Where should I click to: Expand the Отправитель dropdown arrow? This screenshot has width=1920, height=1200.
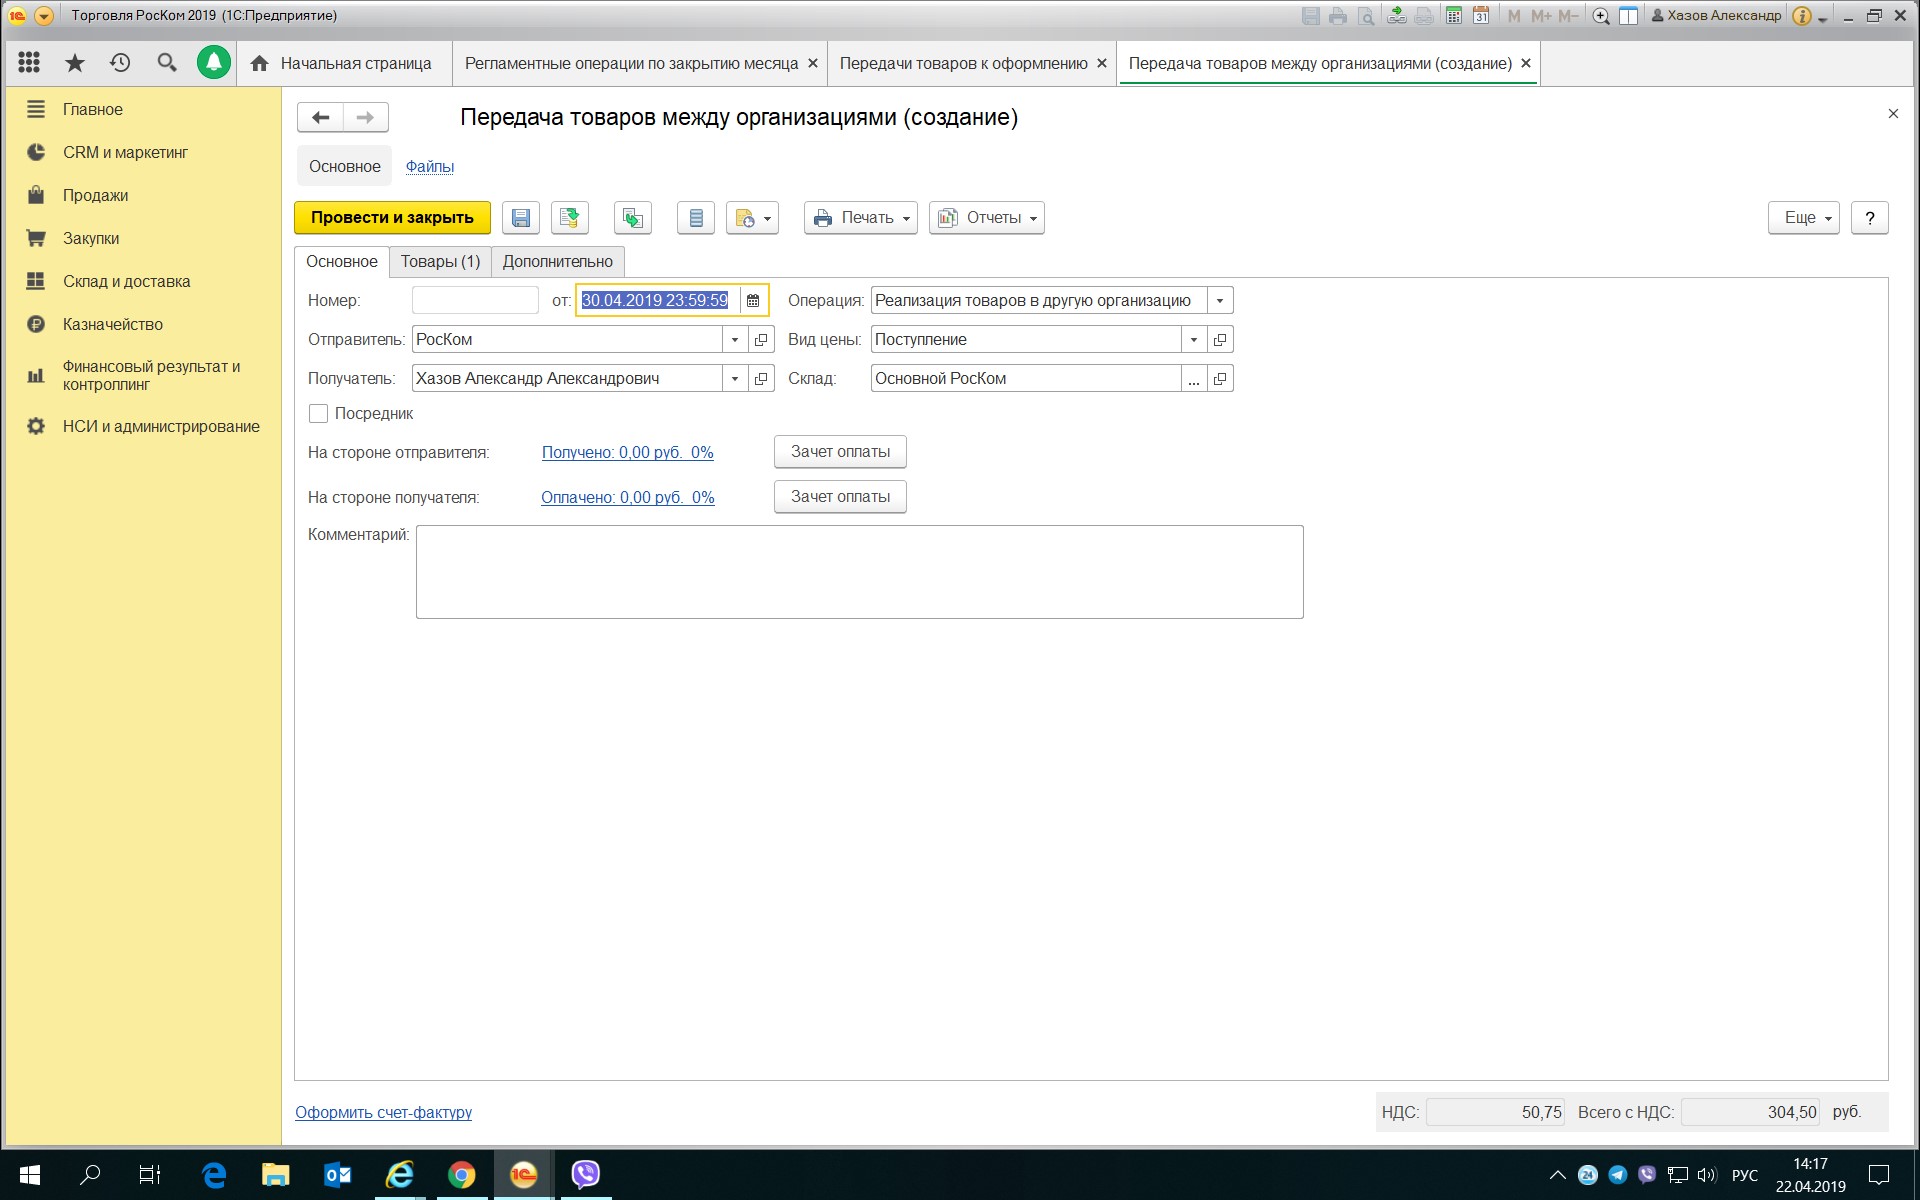(735, 340)
